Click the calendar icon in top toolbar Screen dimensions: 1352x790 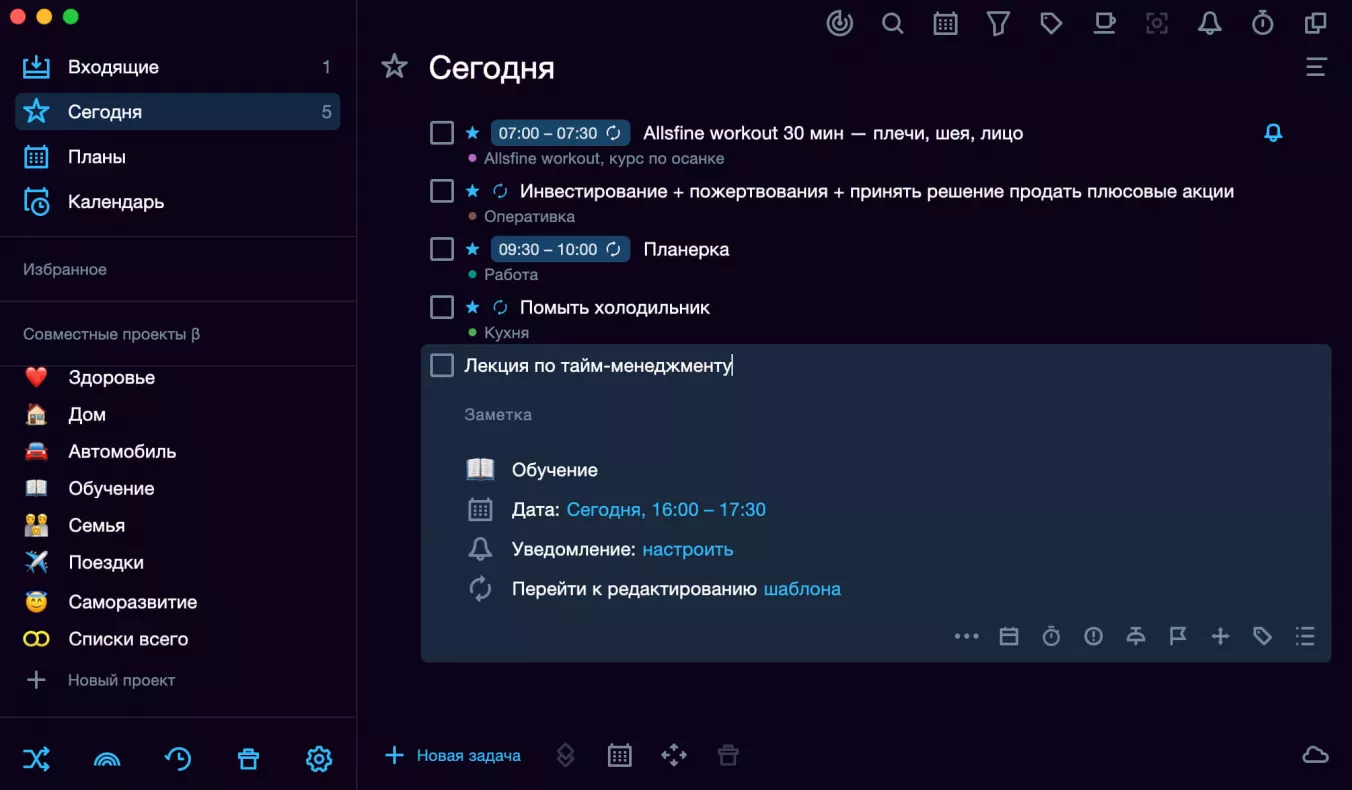point(946,23)
